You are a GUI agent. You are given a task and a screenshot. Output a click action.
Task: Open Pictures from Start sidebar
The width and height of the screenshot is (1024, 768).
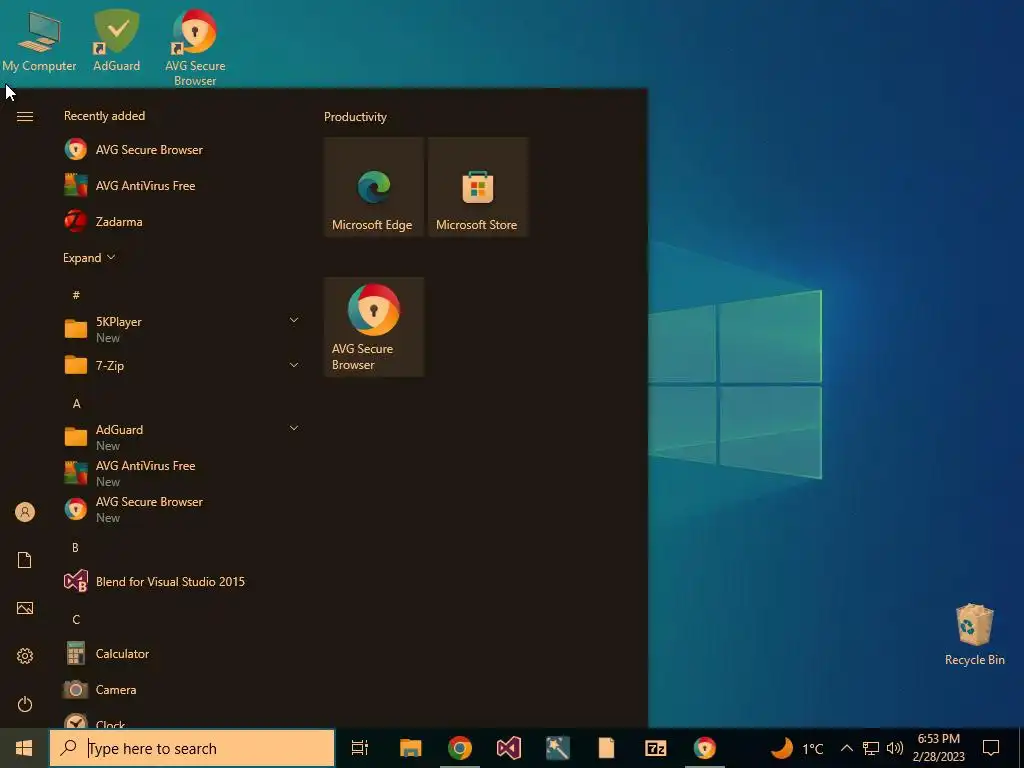pos(25,608)
